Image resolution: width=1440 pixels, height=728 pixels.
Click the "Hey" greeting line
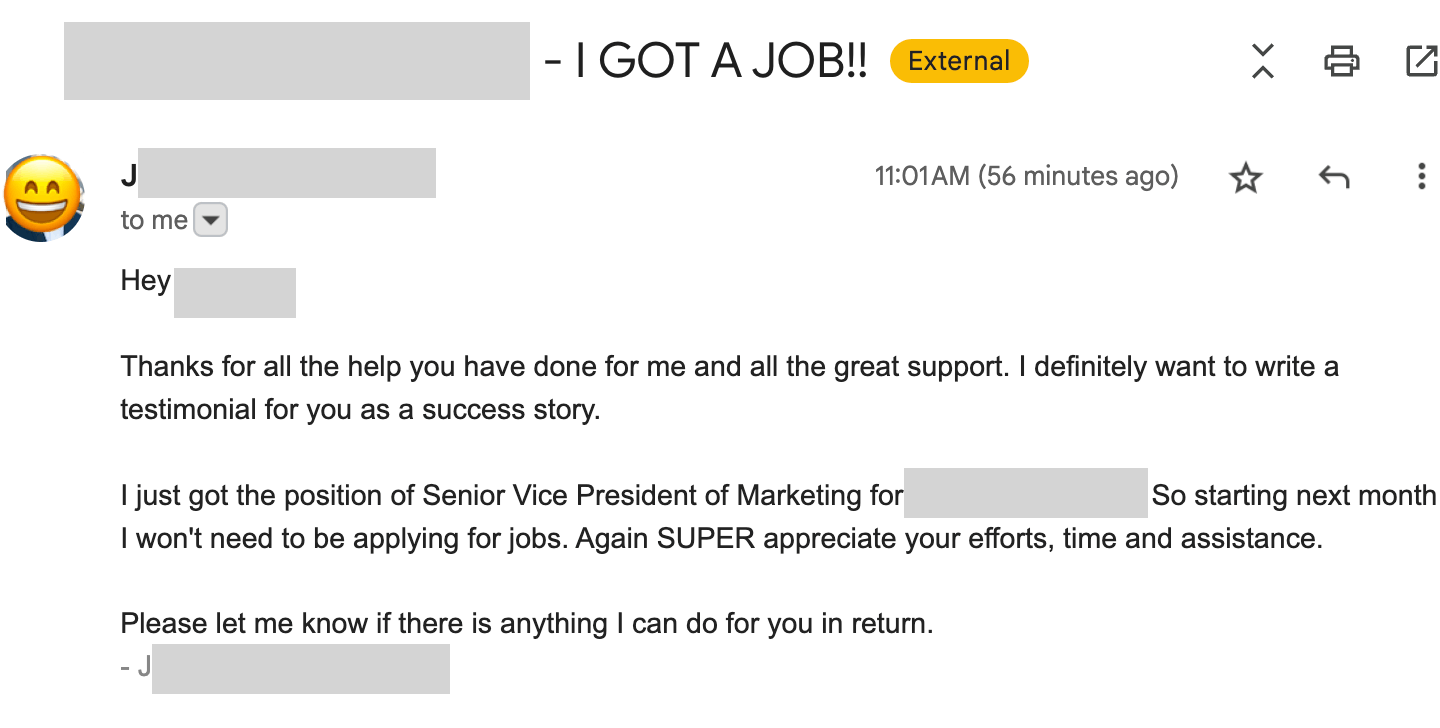(146, 280)
